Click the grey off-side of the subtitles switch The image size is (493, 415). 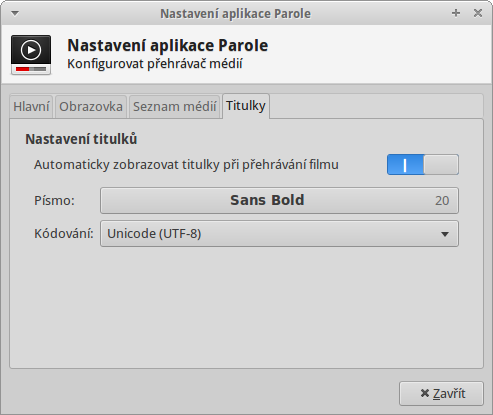441,164
